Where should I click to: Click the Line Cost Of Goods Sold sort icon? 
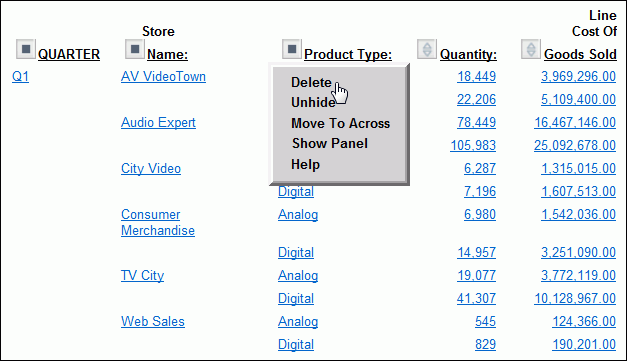531,49
